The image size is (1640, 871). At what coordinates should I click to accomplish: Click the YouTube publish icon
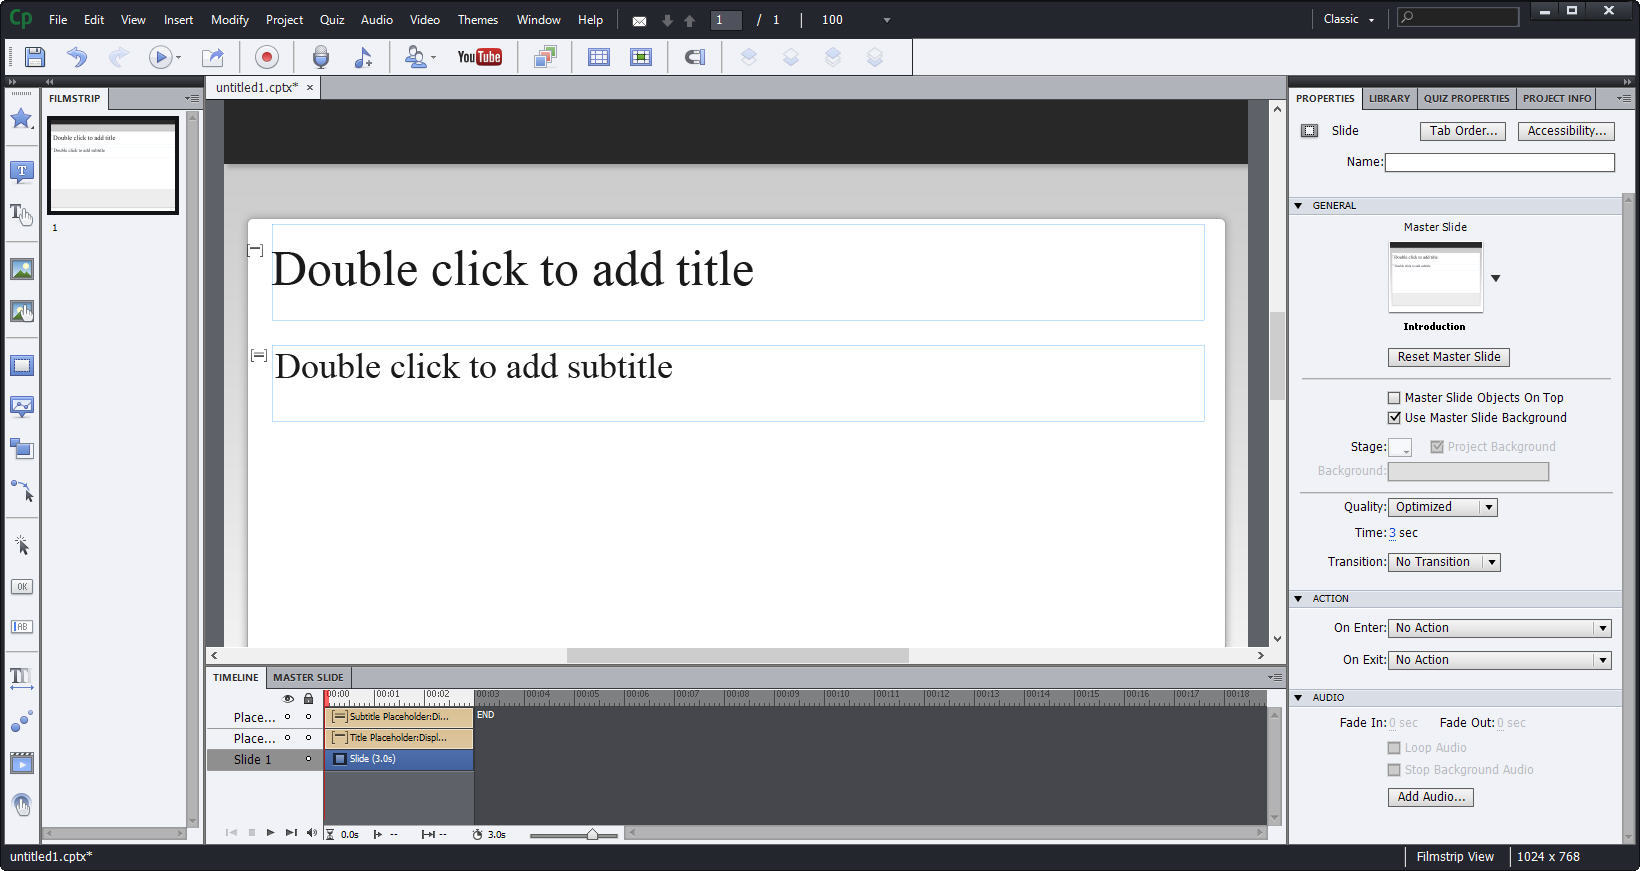pos(479,57)
